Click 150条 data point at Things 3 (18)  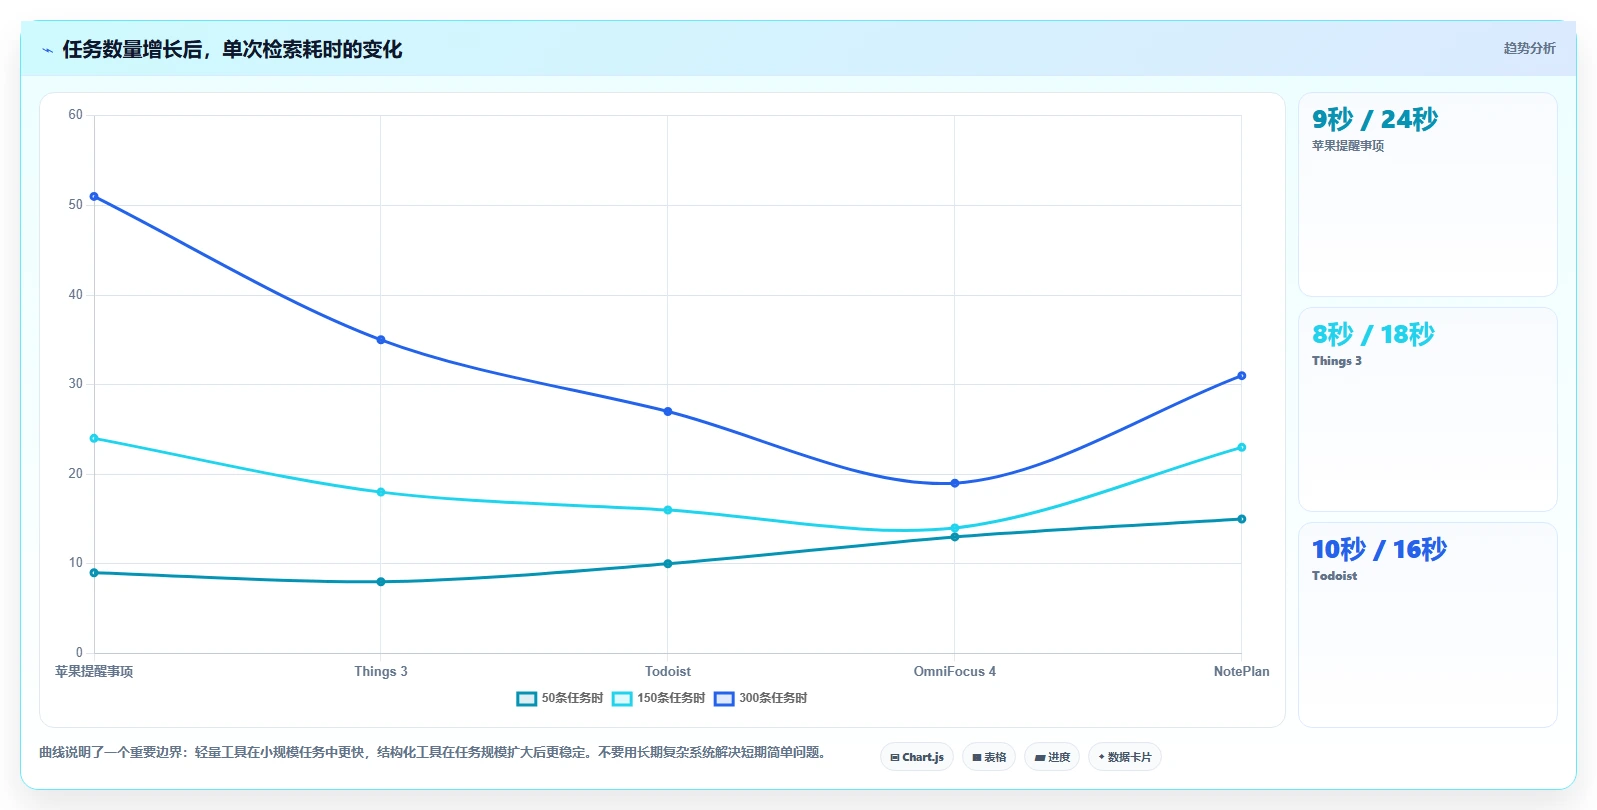click(381, 492)
